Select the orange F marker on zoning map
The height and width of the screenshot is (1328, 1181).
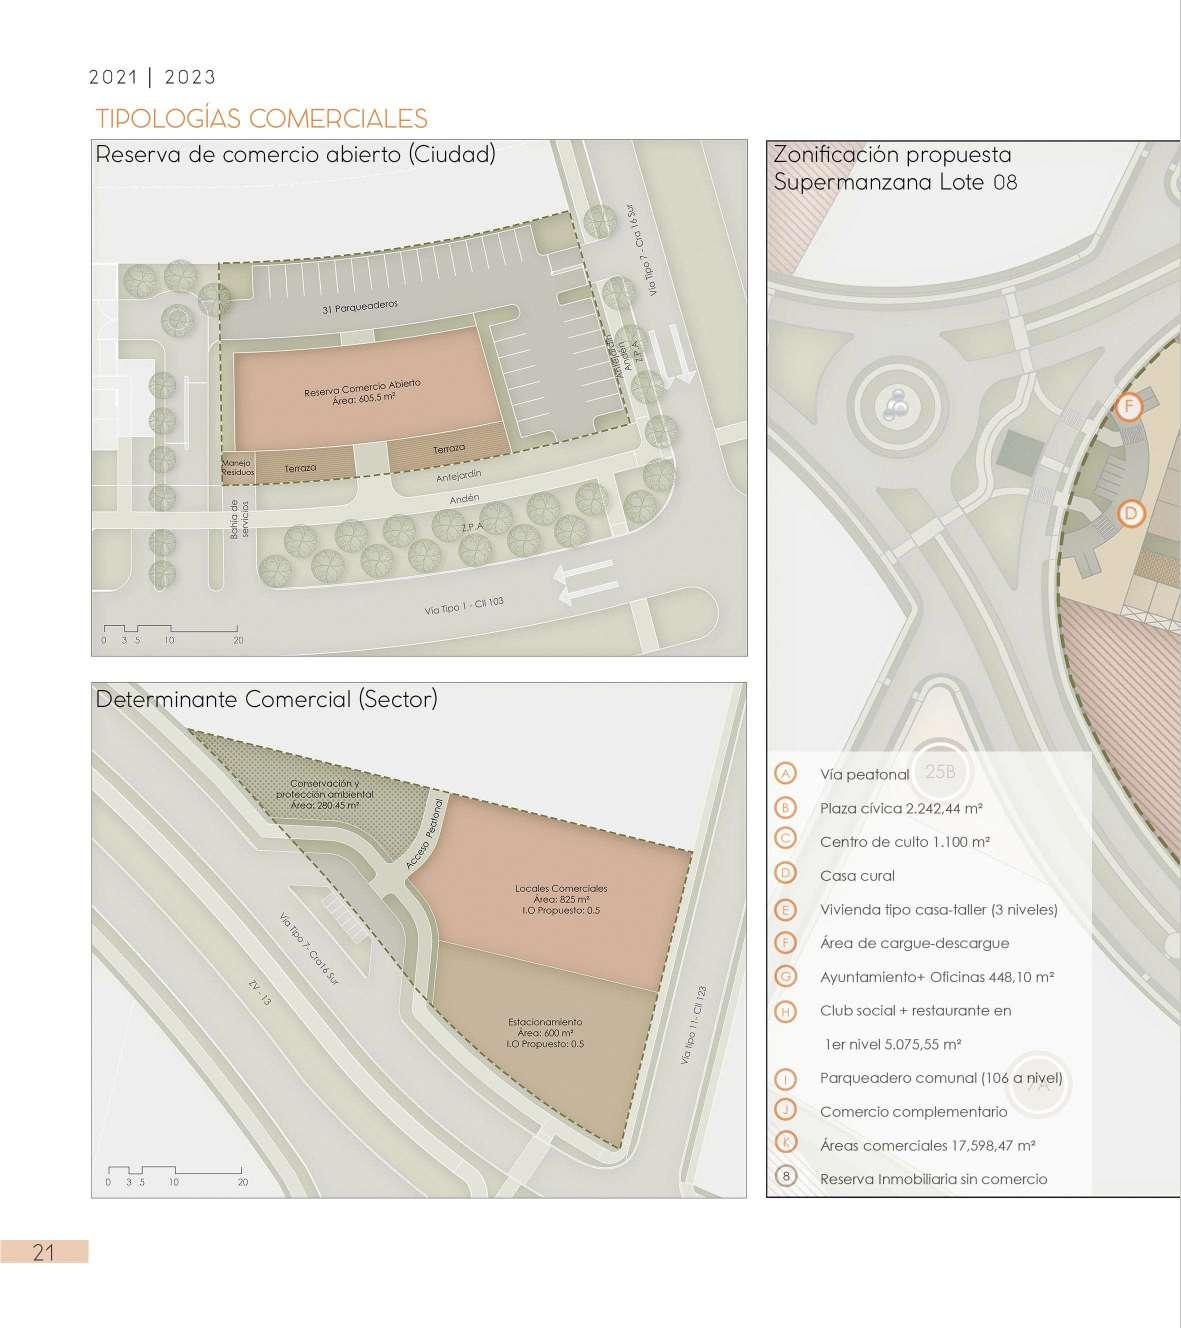[x=1129, y=407]
